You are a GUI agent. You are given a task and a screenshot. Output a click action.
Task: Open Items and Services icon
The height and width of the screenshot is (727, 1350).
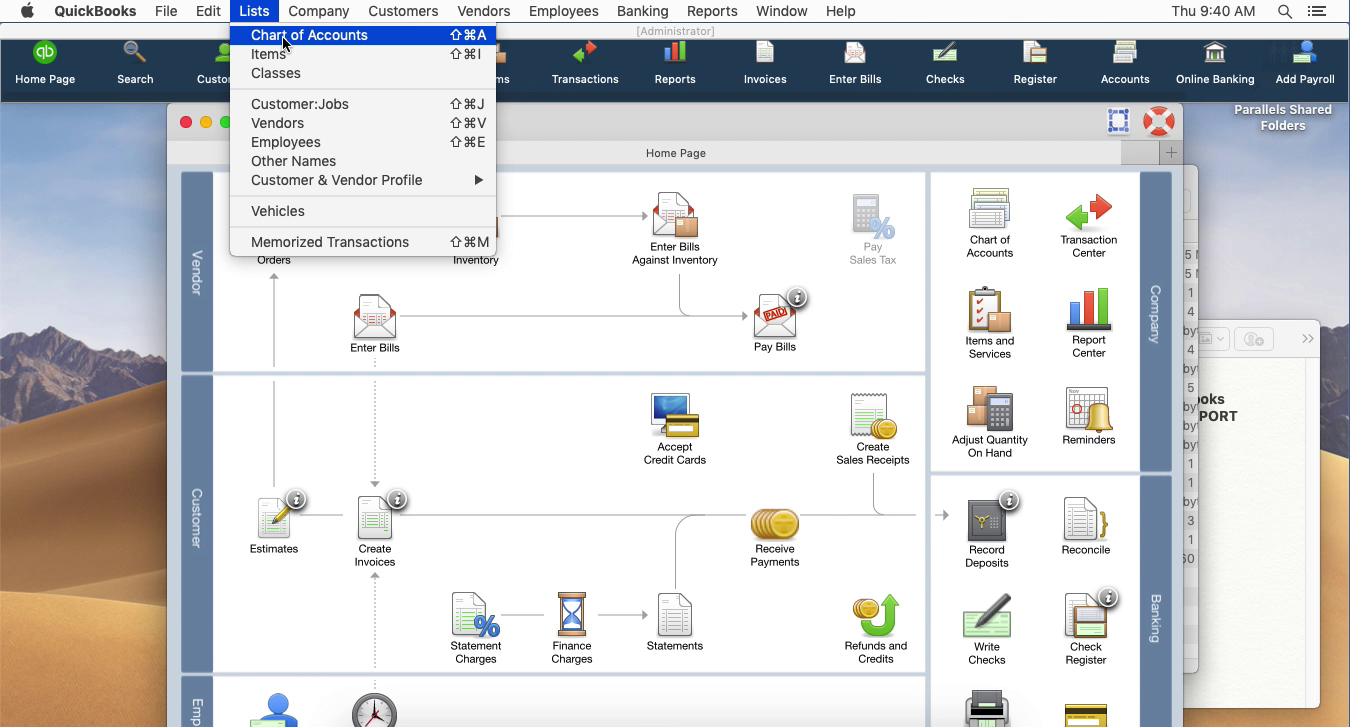(990, 309)
